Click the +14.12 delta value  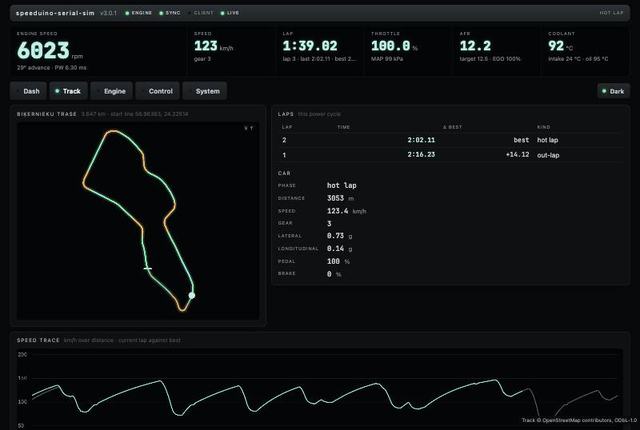[x=517, y=155]
